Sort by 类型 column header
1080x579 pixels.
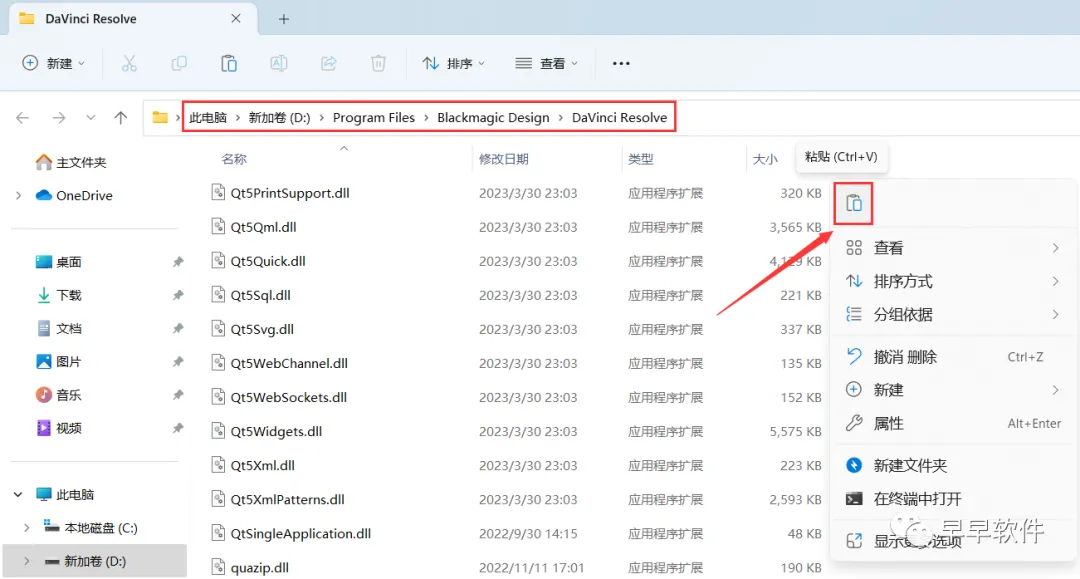coord(641,159)
